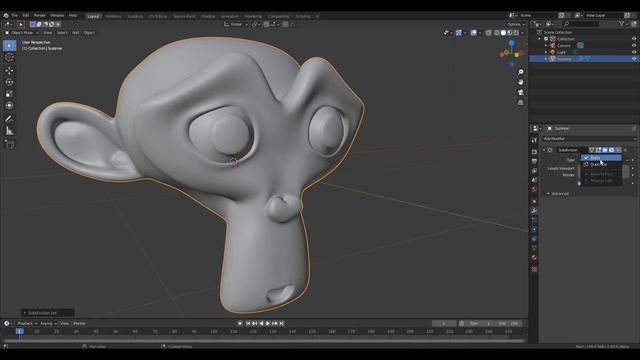Toggle X-ray mode icon

489,33
